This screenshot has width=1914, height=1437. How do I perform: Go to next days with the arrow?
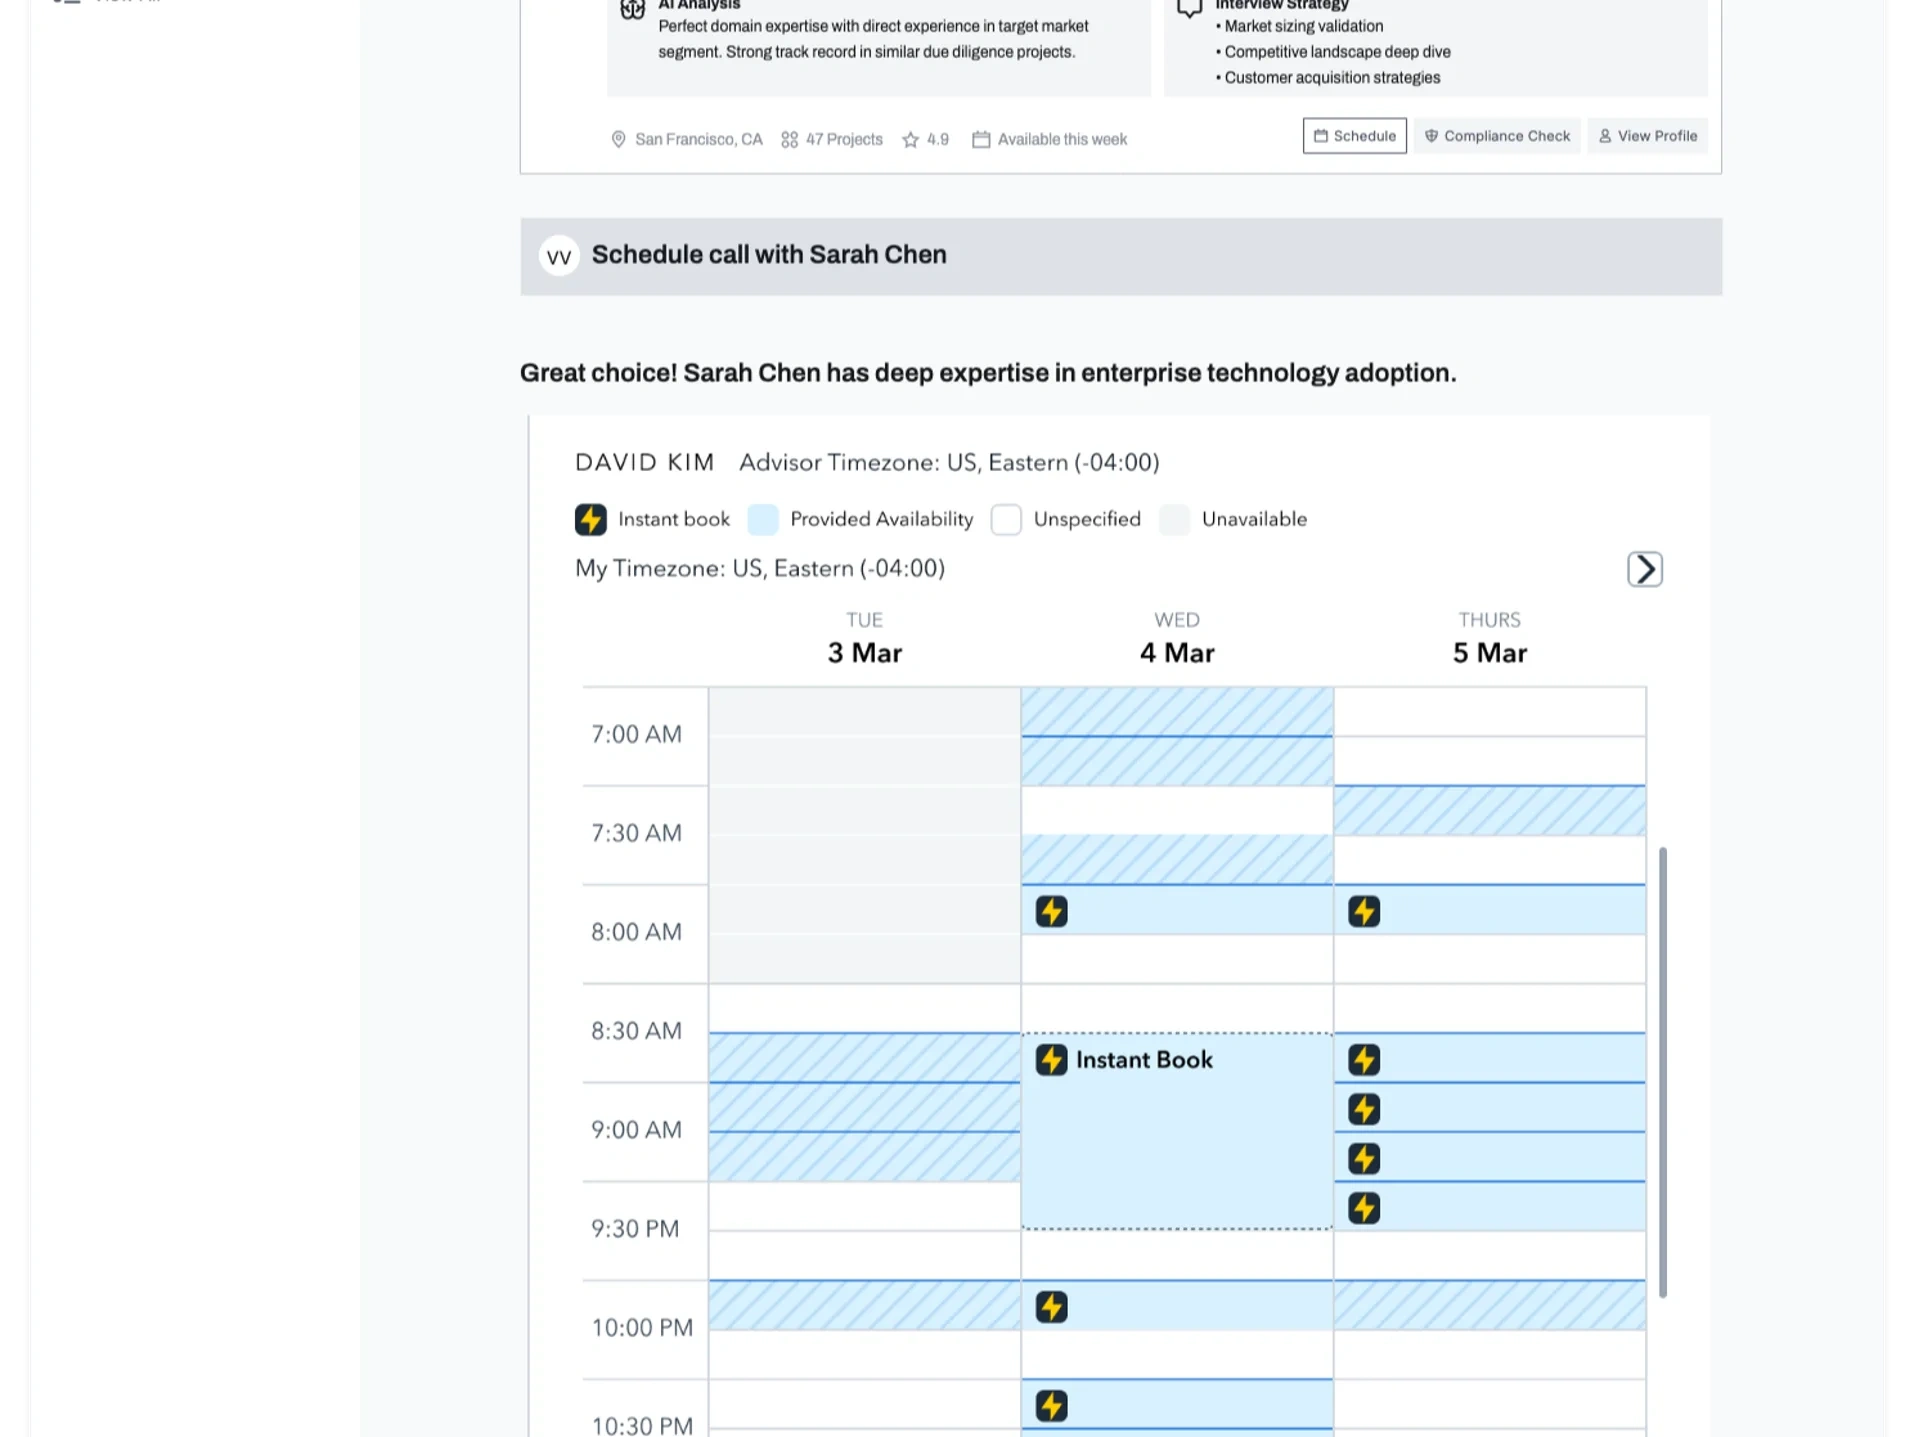point(1644,569)
